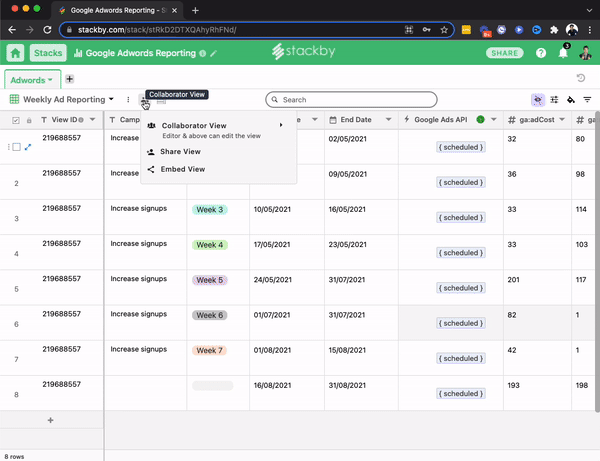Click the scheduled button for End Date 02/05/2021
Screen dimensions: 600x461
coord(461,147)
